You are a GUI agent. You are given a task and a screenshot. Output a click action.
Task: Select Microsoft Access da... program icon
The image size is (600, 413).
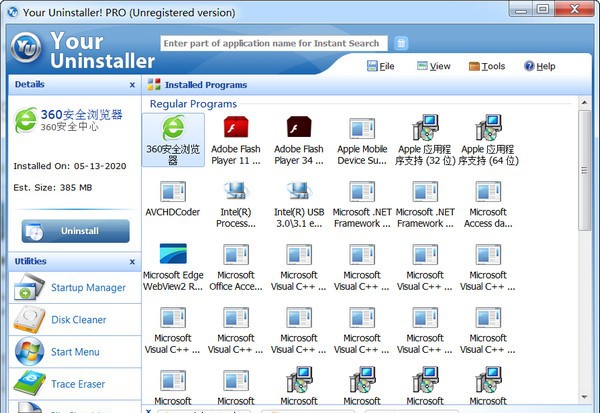(x=488, y=191)
